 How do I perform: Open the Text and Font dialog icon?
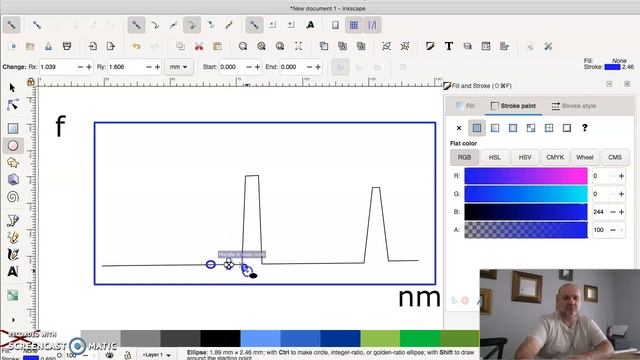449,47
